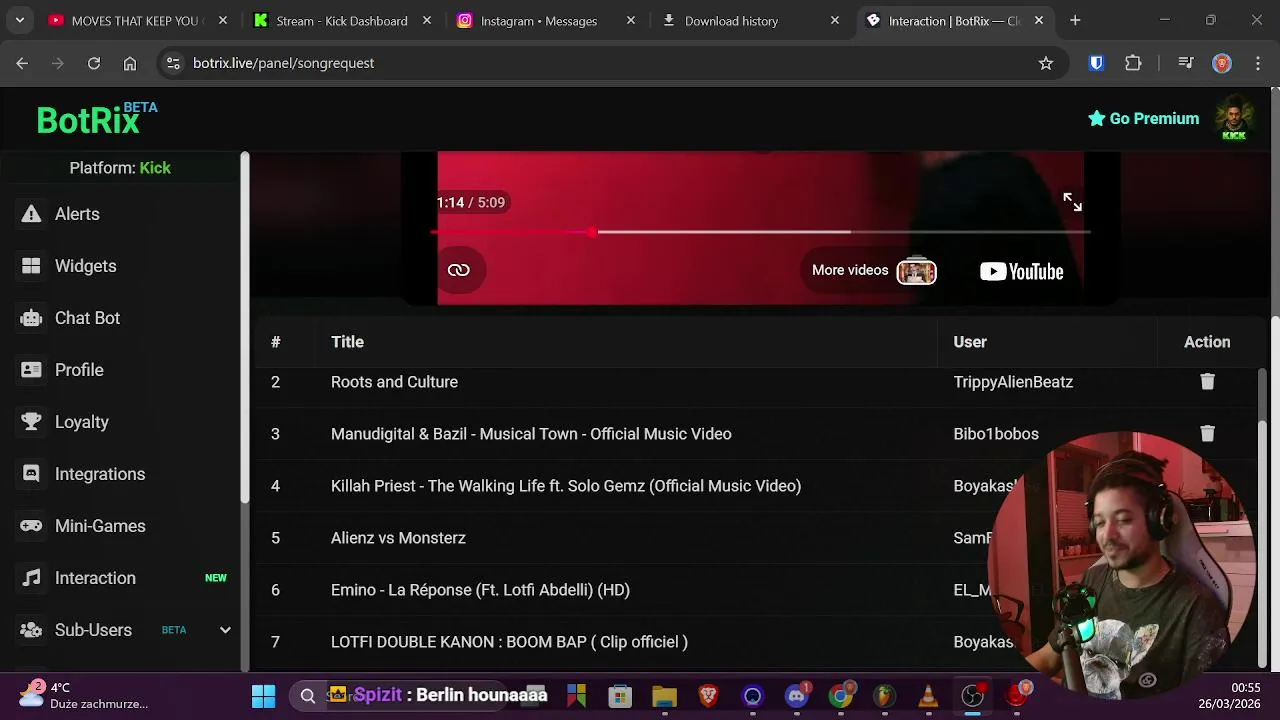Open VLC from the taskbar

tap(929, 696)
